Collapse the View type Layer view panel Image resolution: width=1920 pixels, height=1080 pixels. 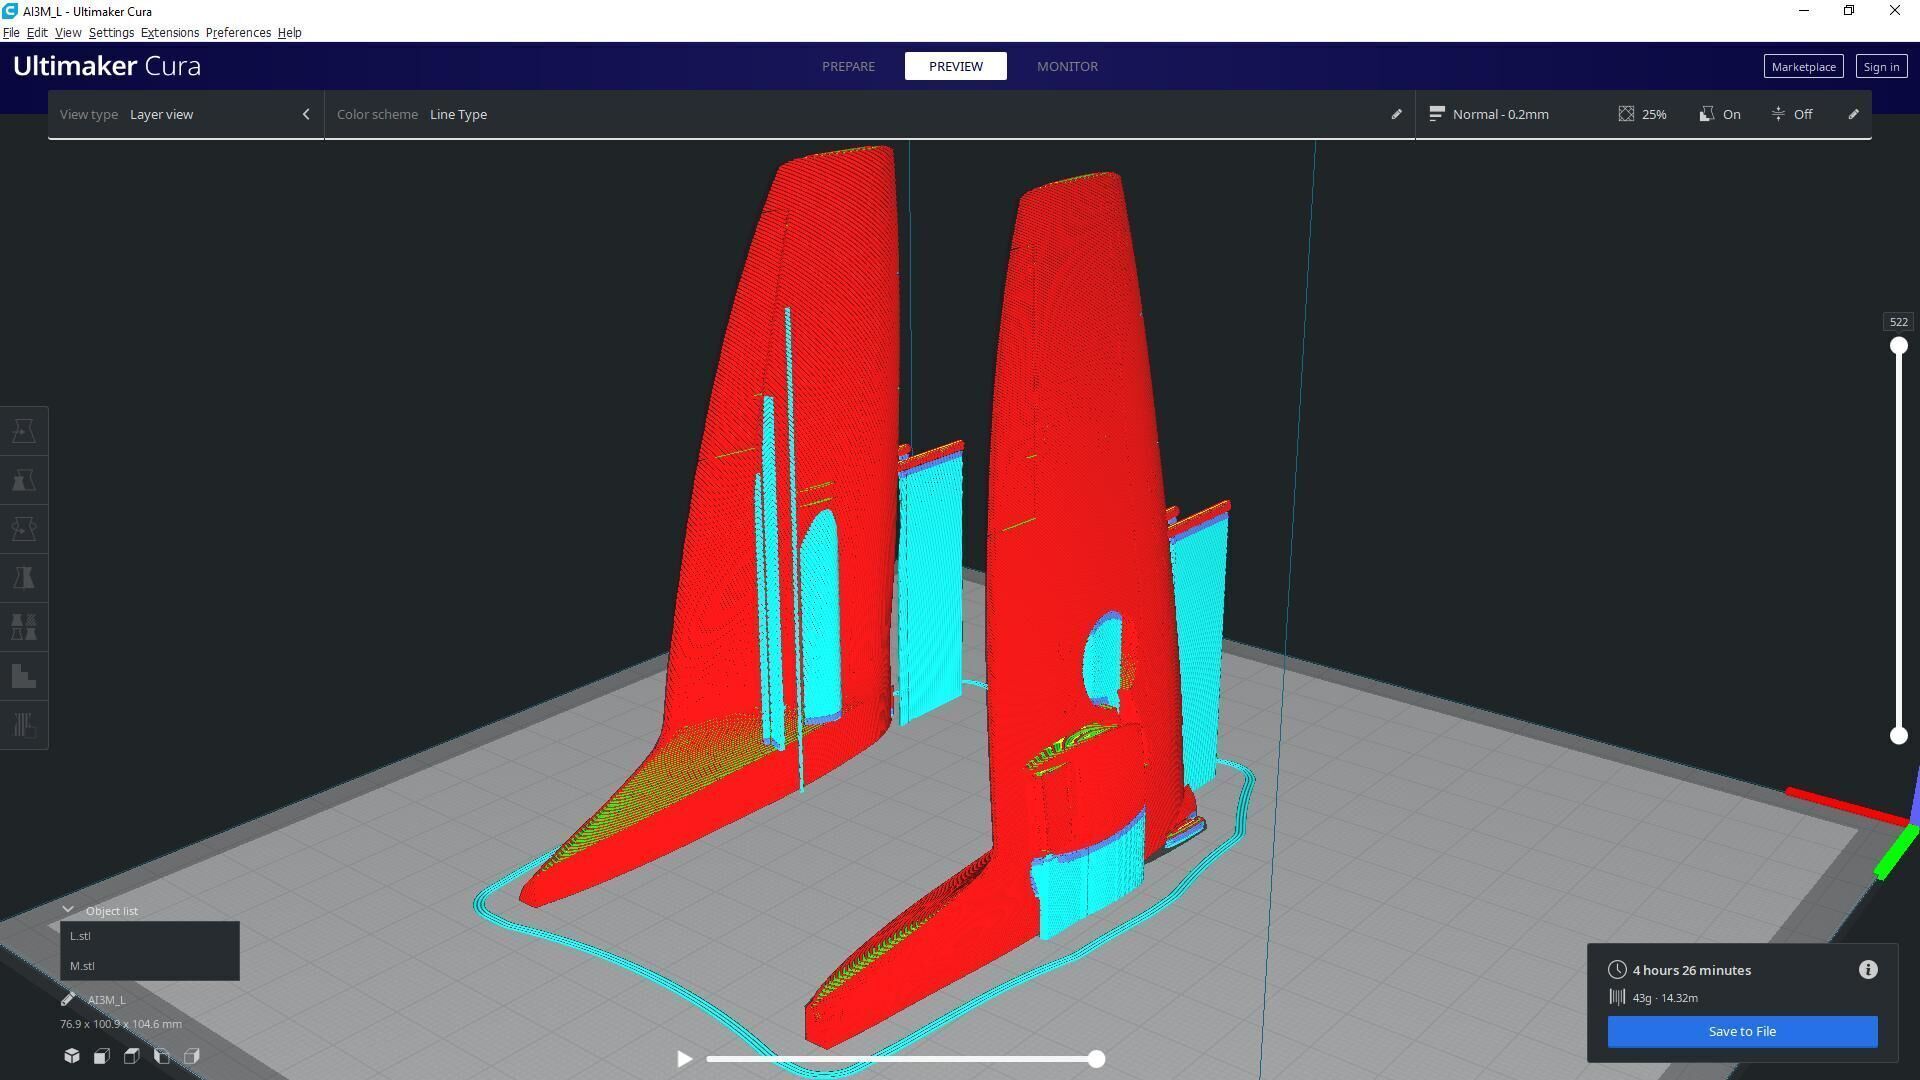click(306, 114)
